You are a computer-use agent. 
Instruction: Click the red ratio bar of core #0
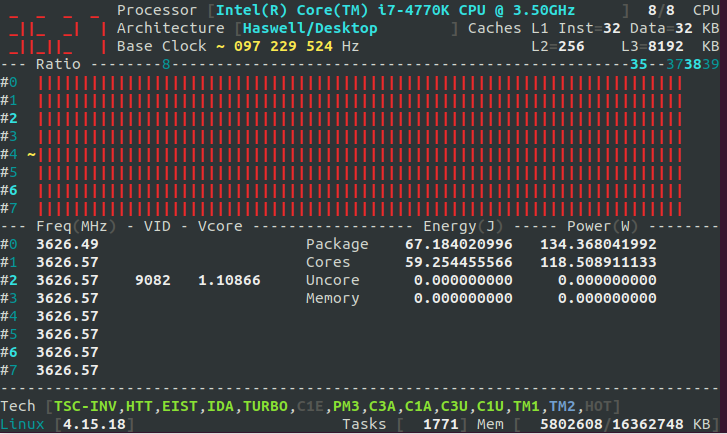[360, 83]
